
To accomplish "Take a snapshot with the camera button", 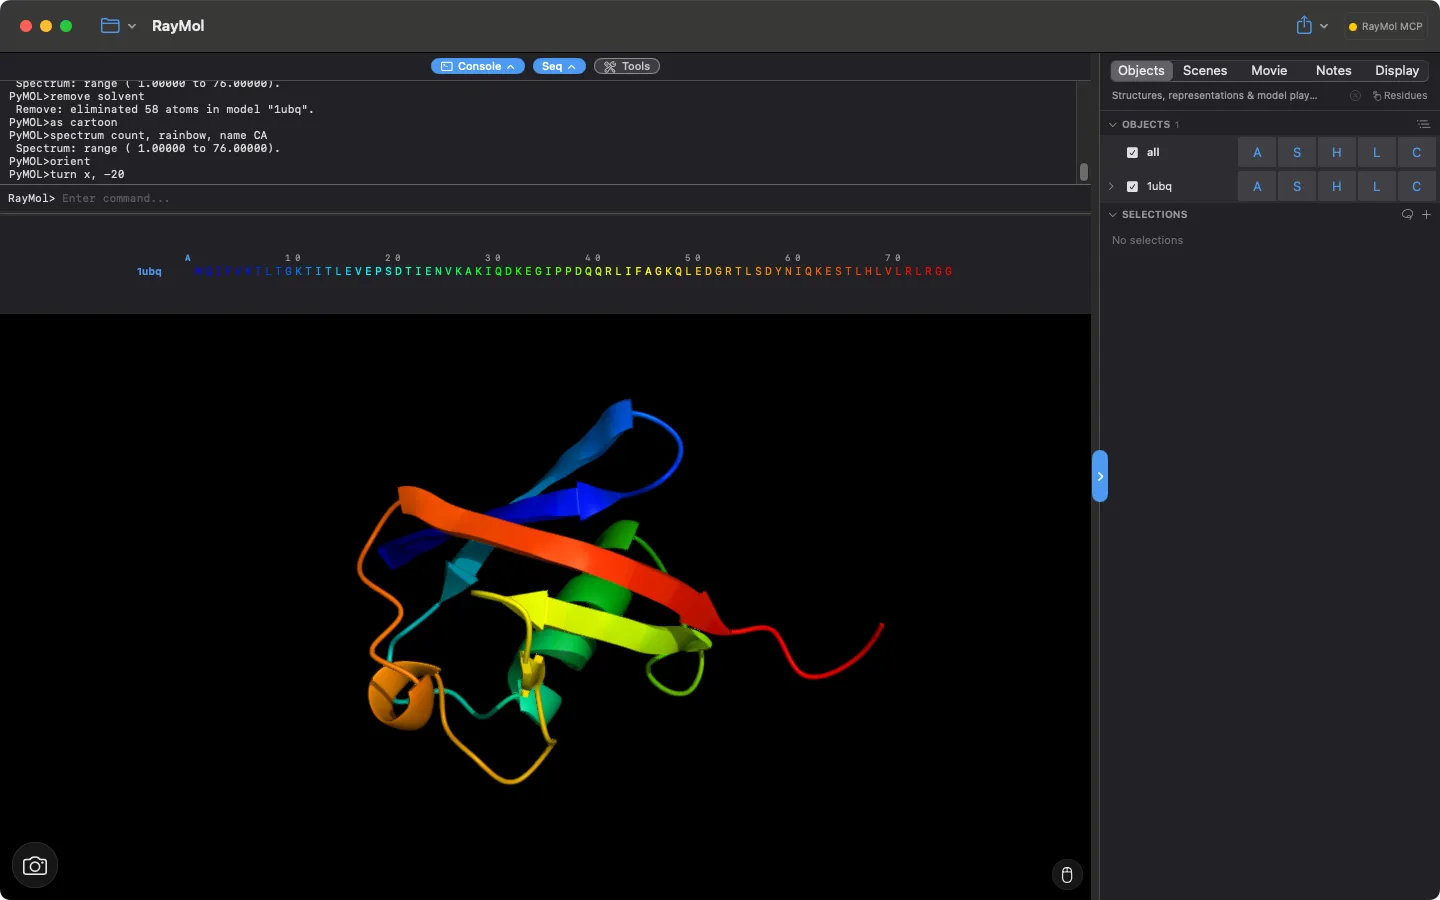I will 35,866.
